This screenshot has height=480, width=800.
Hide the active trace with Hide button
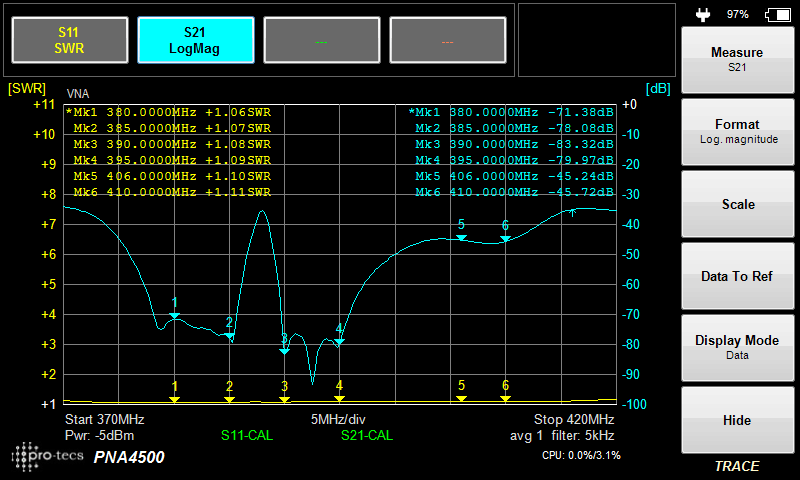coord(736,420)
